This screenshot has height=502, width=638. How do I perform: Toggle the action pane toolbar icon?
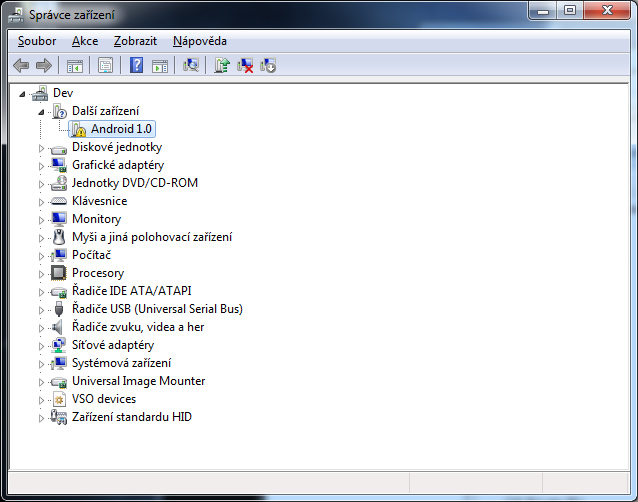(160, 65)
